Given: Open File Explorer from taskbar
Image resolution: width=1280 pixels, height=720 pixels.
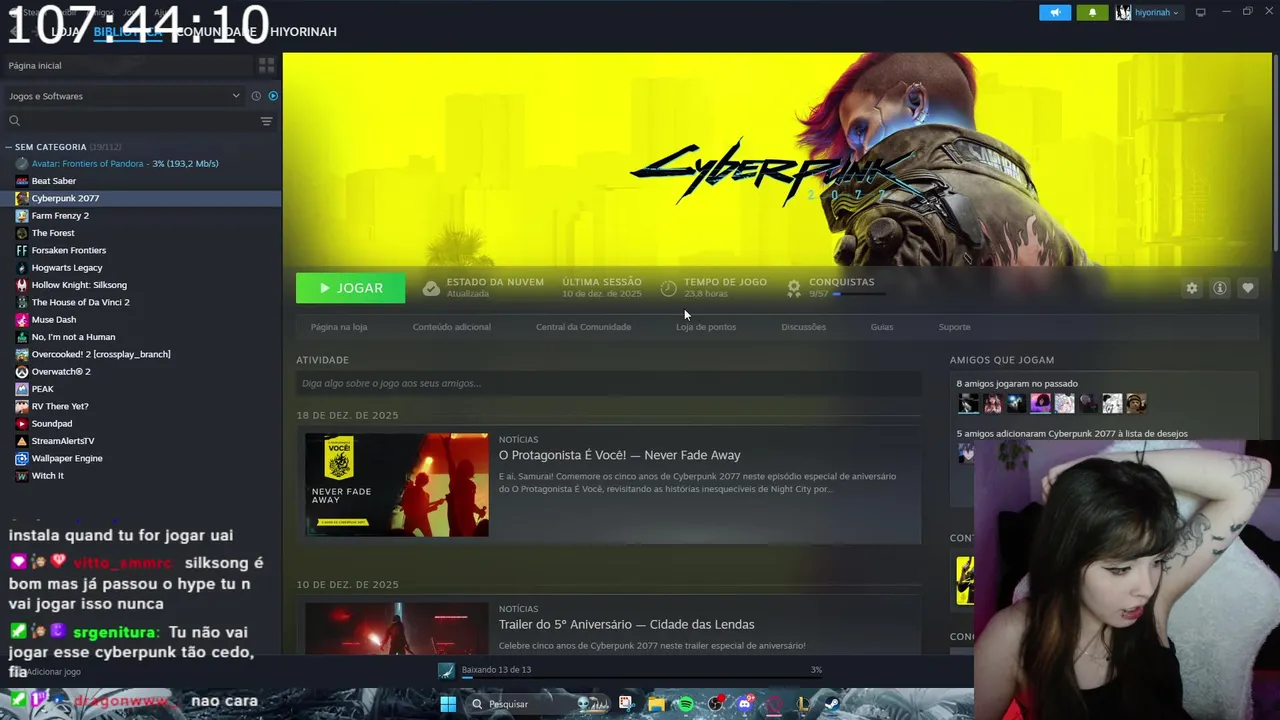Looking at the screenshot, I should 657,704.
